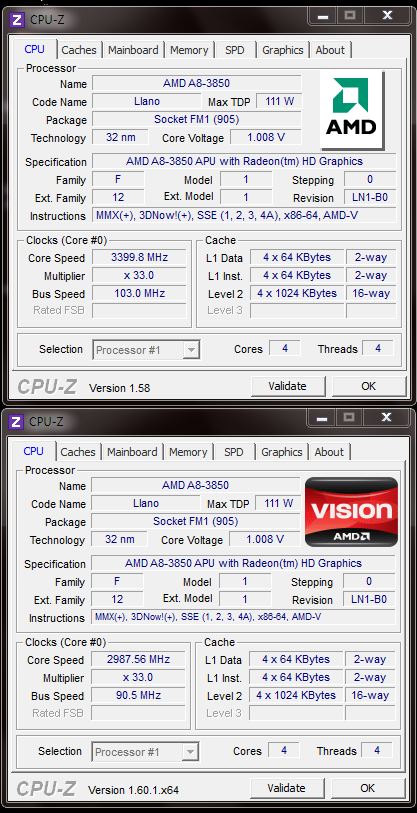Click the Core Voltage value in the 1.60.1.x64 window
417x813 pixels.
point(265,539)
